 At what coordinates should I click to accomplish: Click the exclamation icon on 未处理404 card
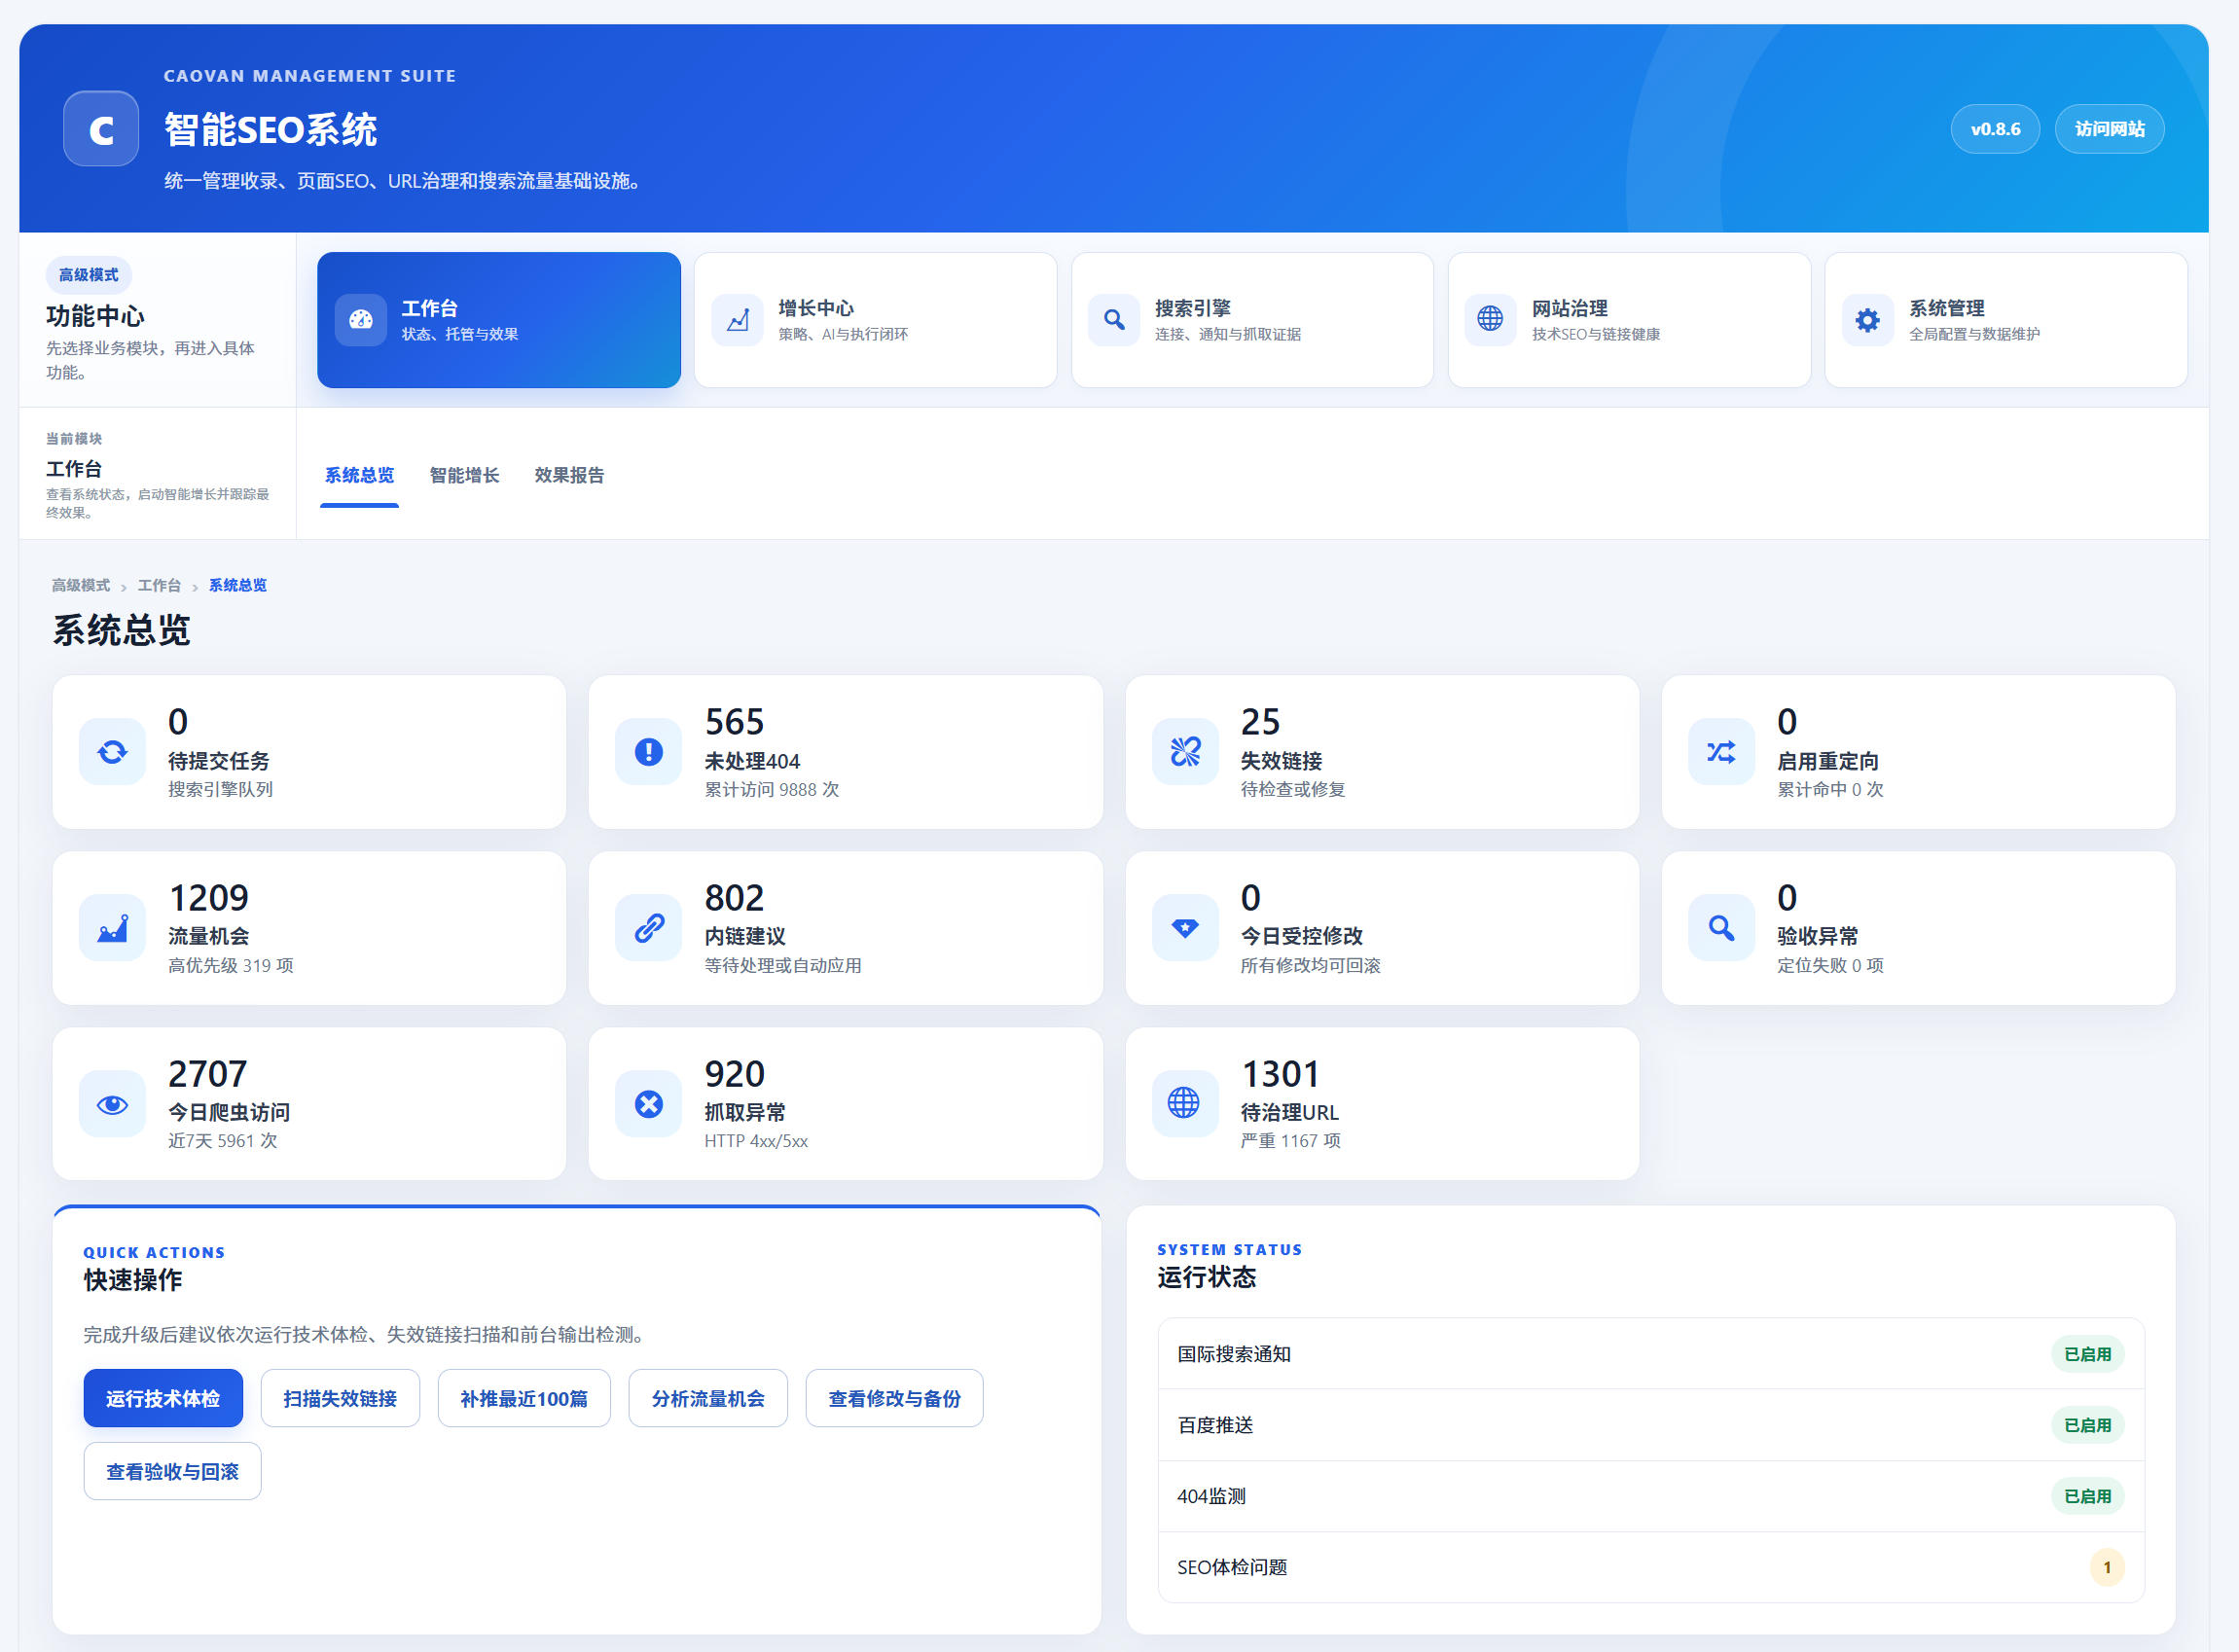pos(648,751)
